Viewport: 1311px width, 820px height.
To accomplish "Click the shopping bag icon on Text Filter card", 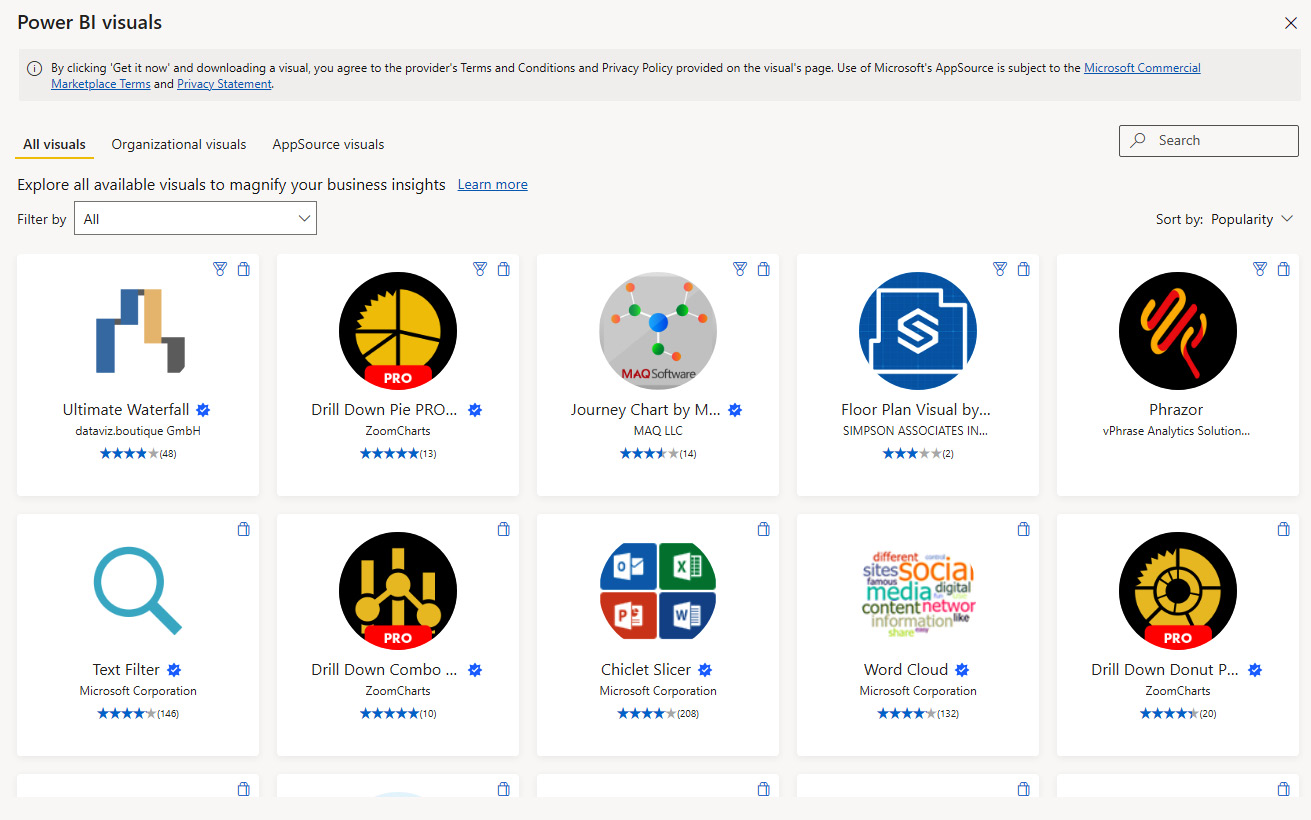I will click(244, 529).
